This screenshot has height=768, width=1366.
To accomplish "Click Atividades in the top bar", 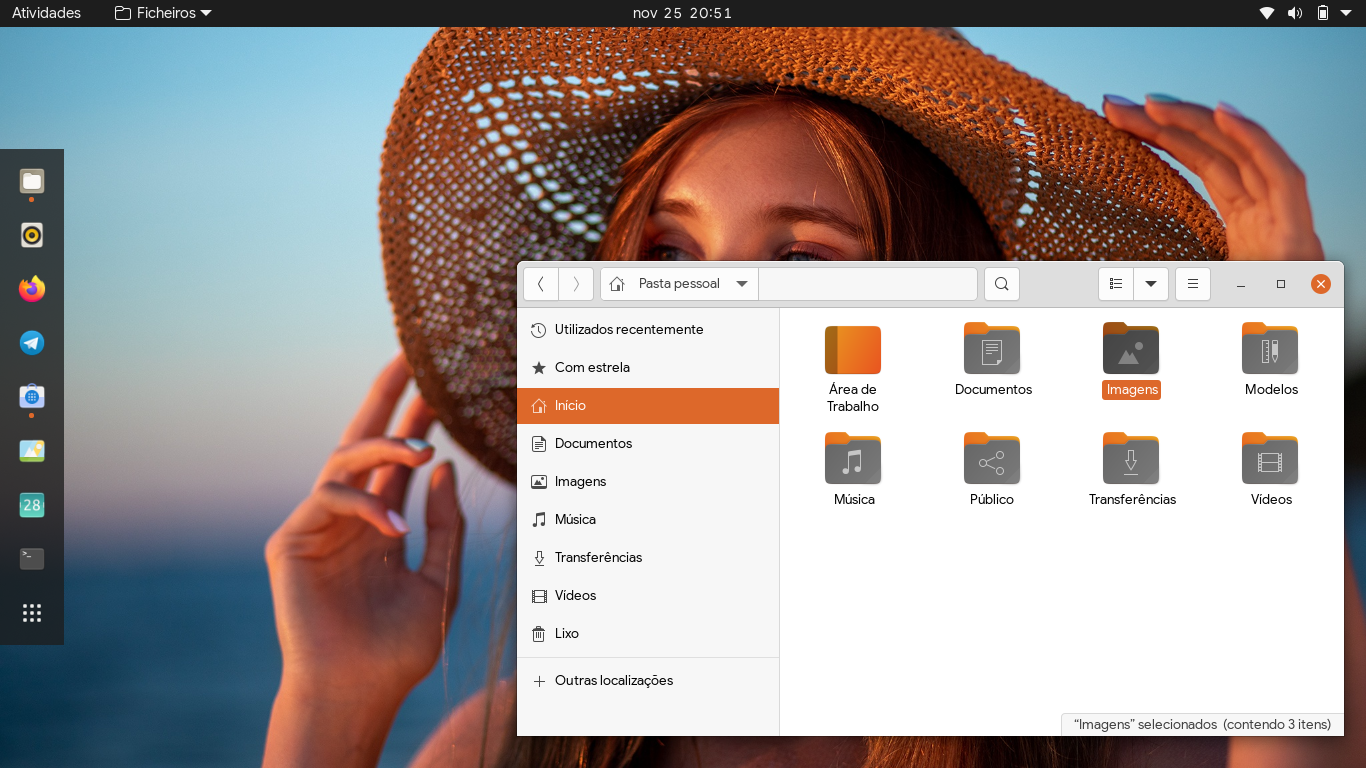I will point(46,13).
